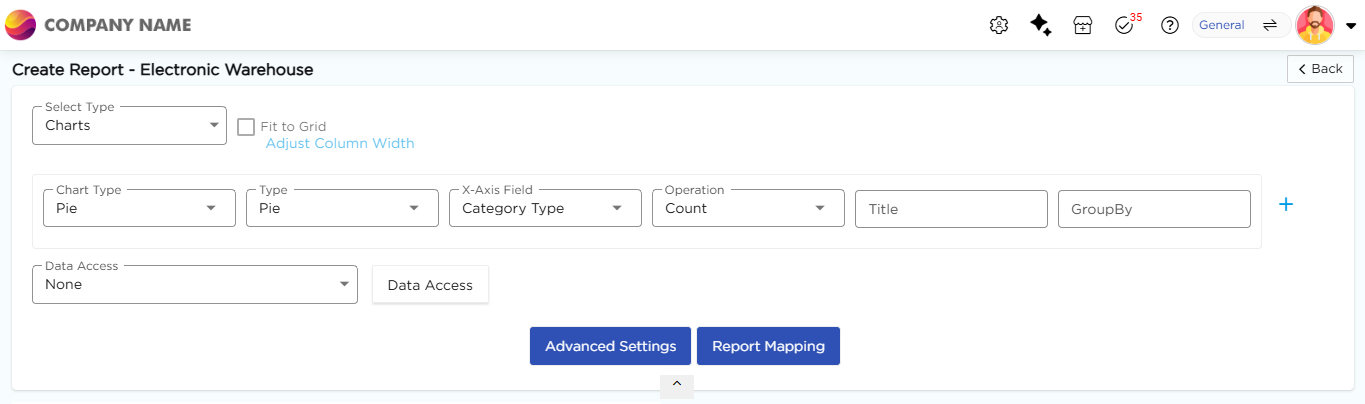Viewport: 1365px width, 404px height.
Task: Enable the Fit to Grid checkbox
Action: click(x=246, y=127)
